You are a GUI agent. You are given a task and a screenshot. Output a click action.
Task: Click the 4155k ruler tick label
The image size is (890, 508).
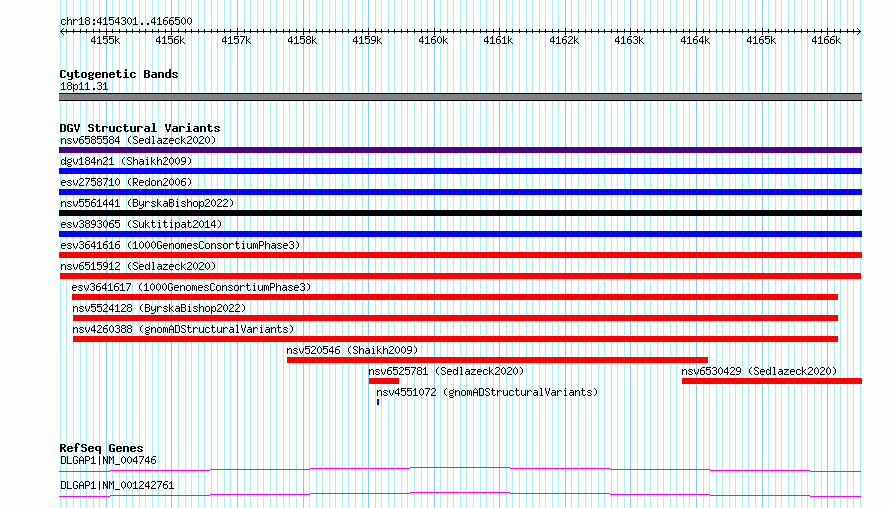pos(105,40)
